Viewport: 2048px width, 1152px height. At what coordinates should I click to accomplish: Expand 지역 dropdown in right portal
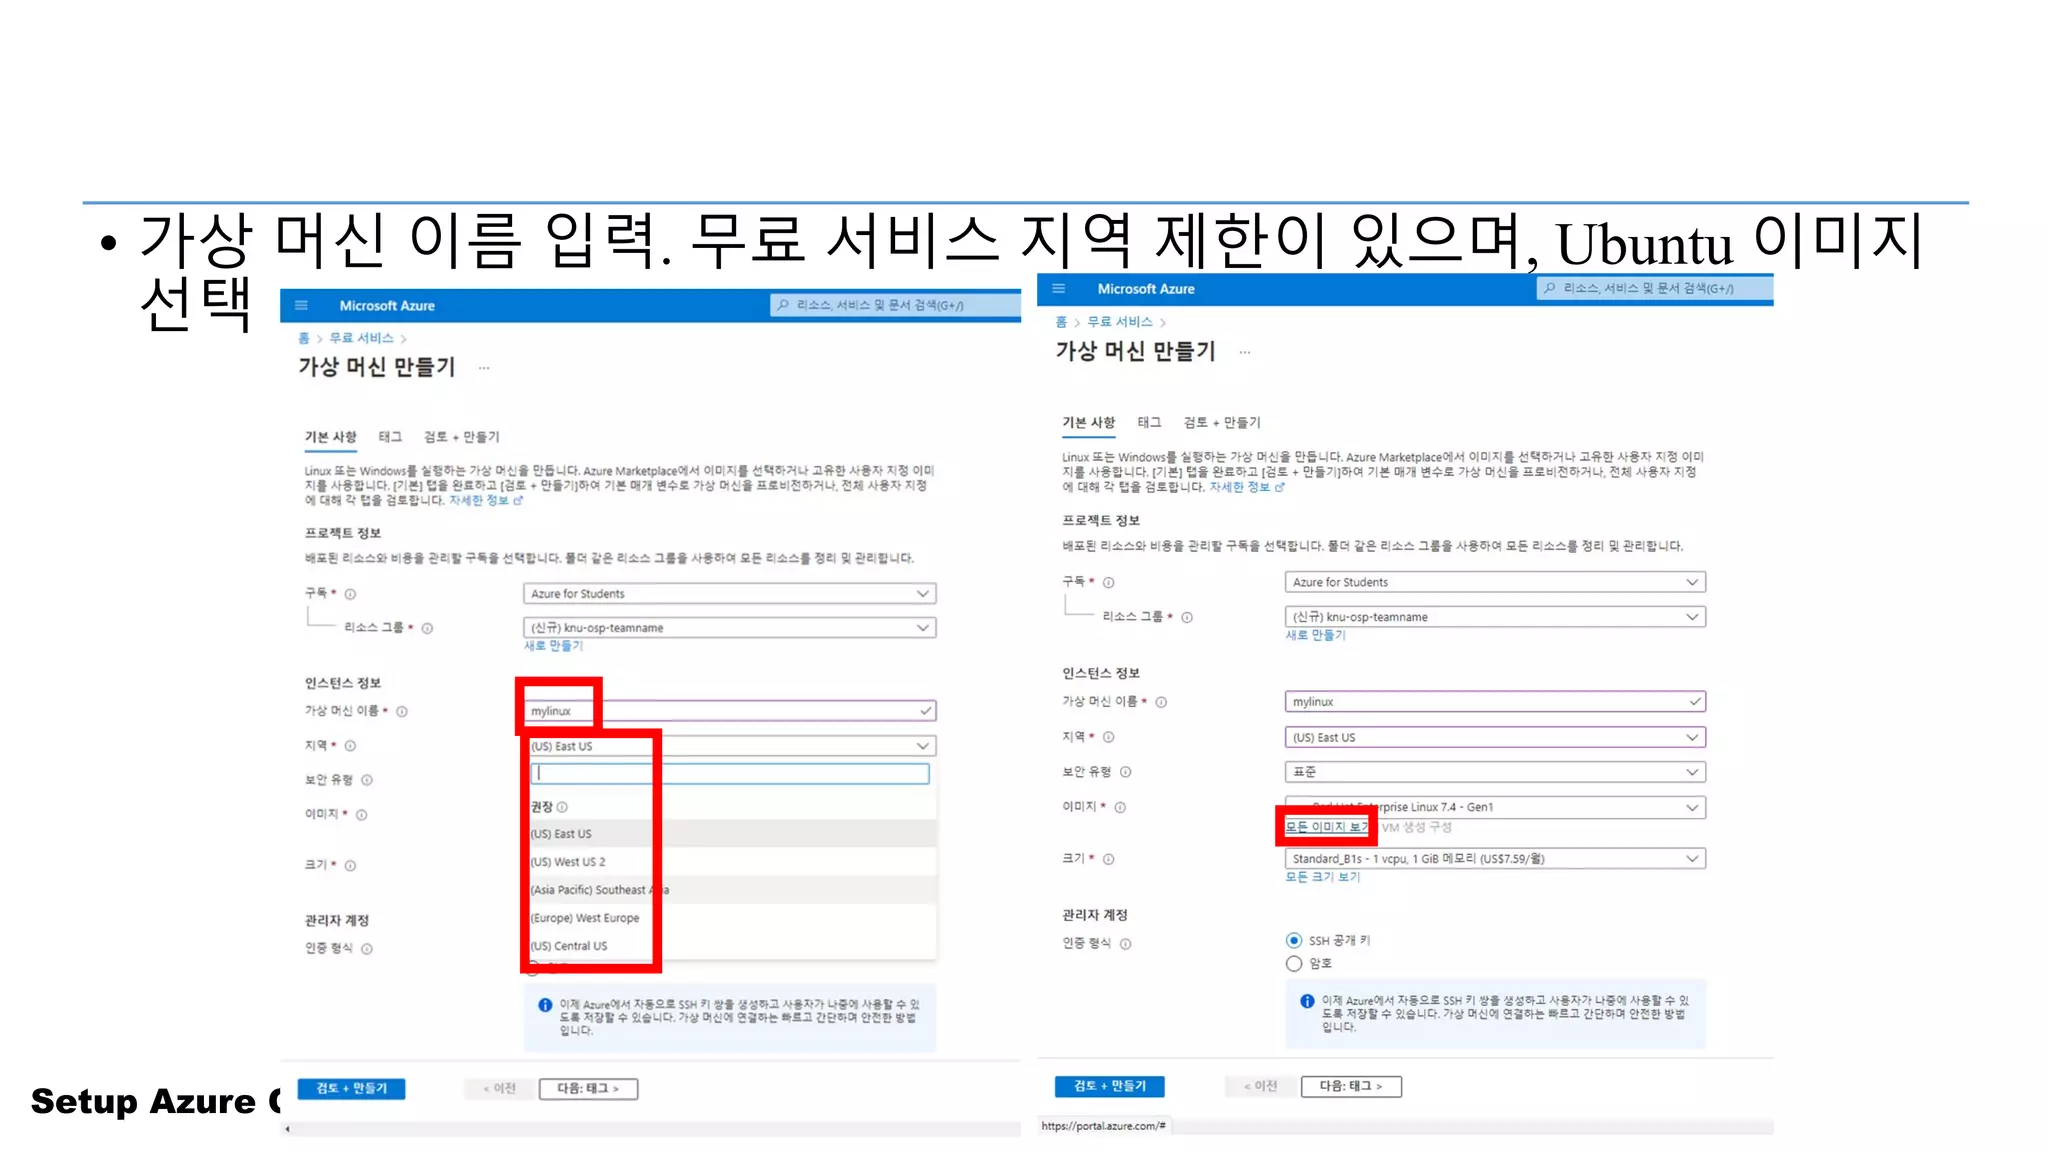(1495, 737)
